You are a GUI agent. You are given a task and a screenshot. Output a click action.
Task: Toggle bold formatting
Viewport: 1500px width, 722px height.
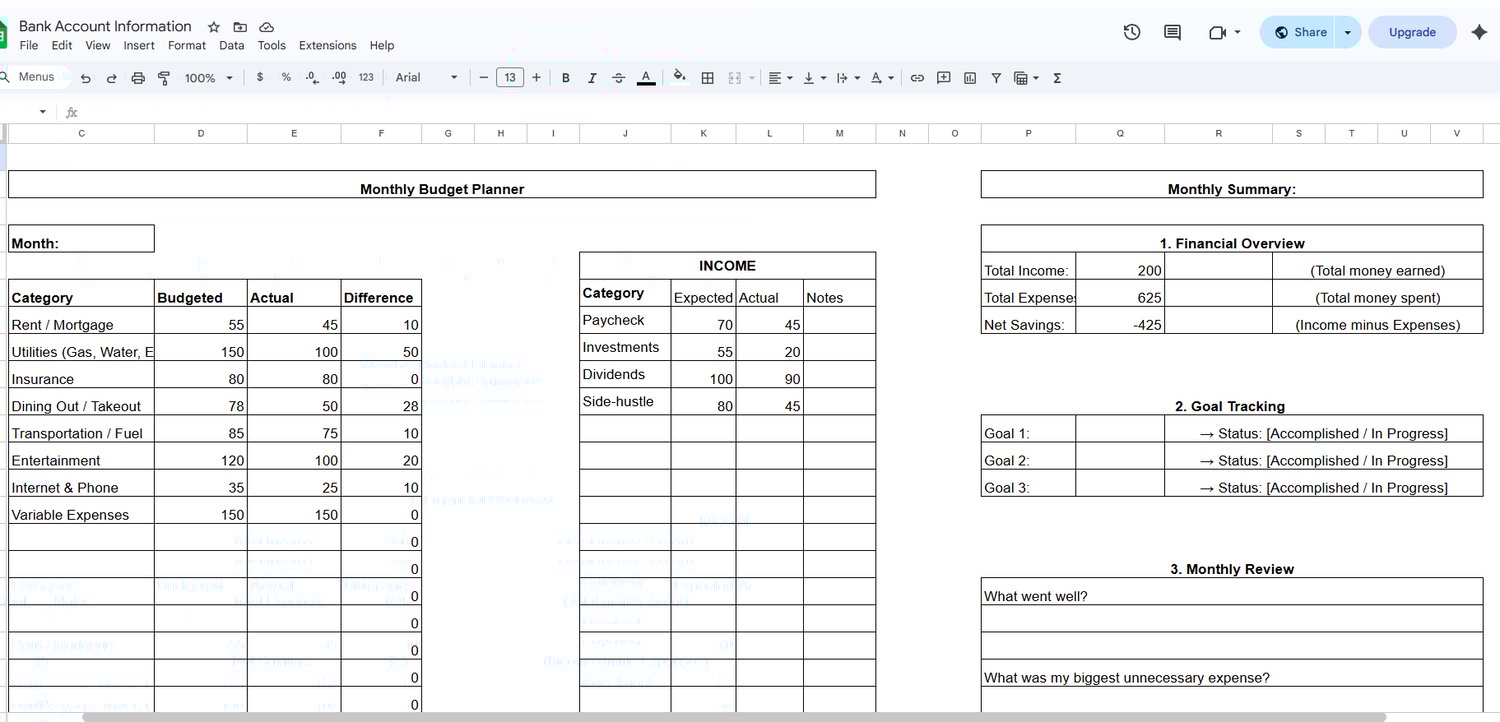565,77
